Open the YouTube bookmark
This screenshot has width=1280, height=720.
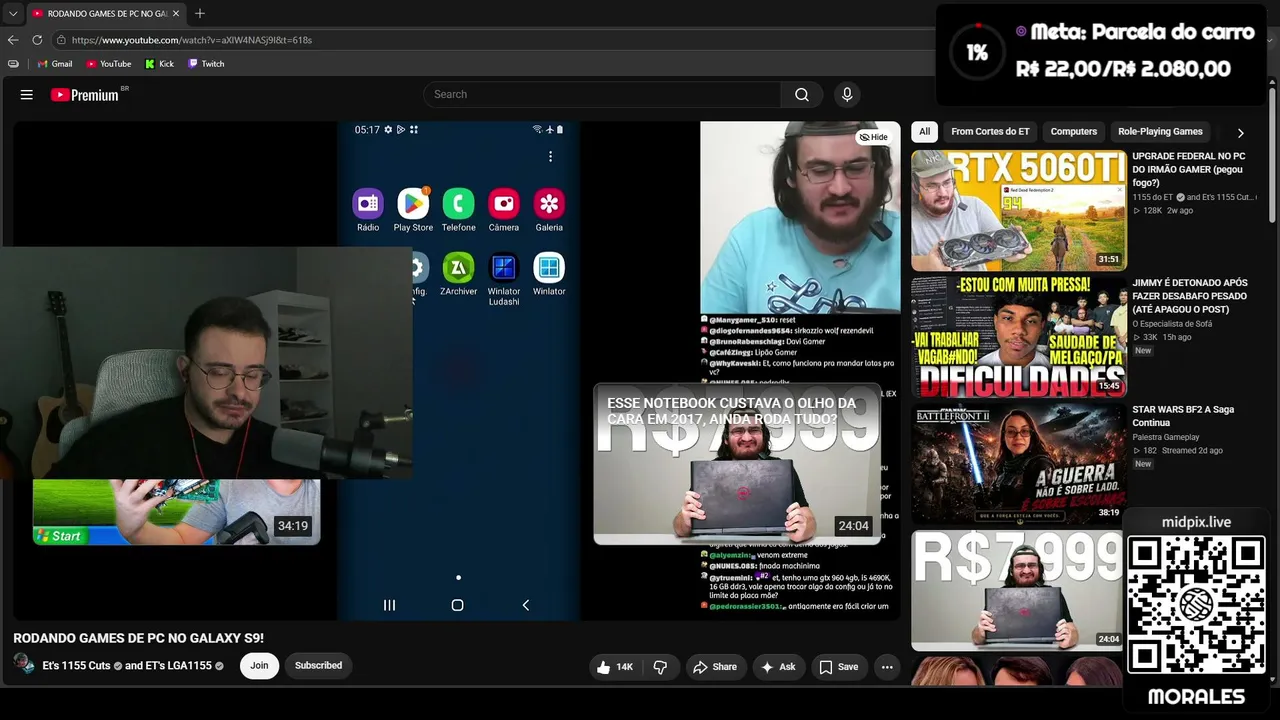point(109,64)
